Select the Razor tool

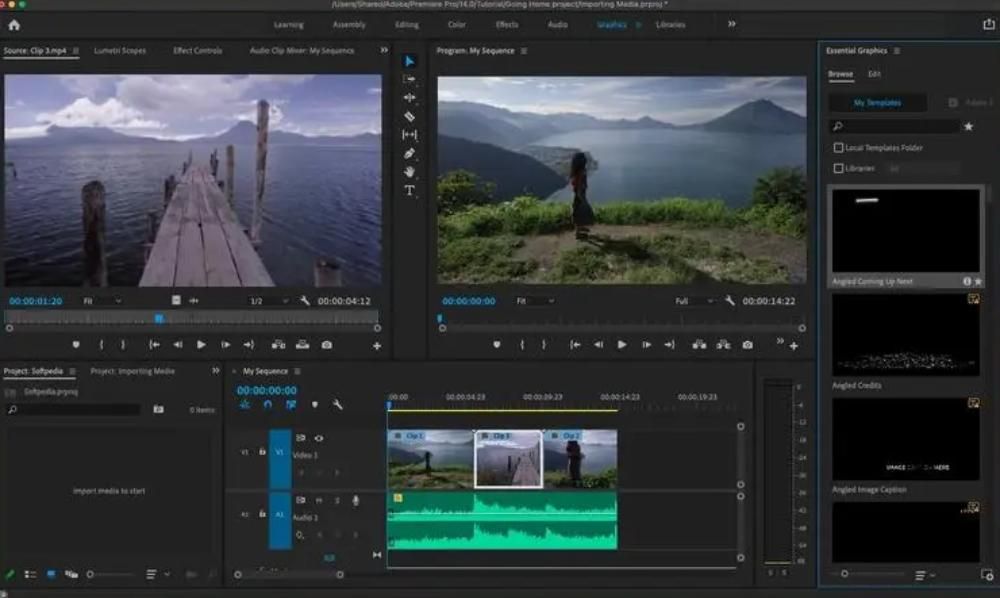click(409, 117)
